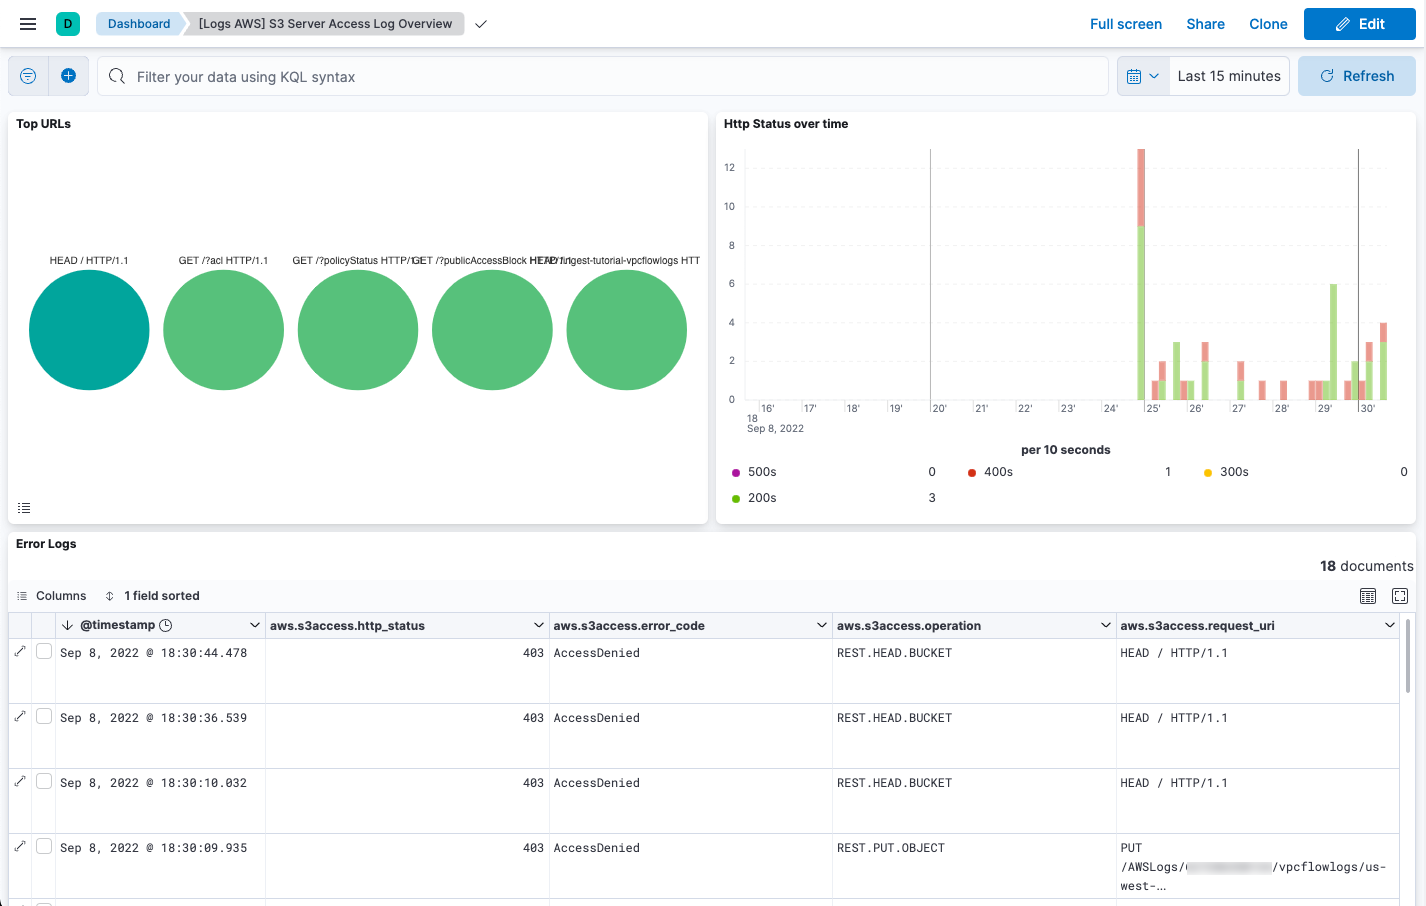Click the legend icon on Top URLs panel

click(x=23, y=508)
